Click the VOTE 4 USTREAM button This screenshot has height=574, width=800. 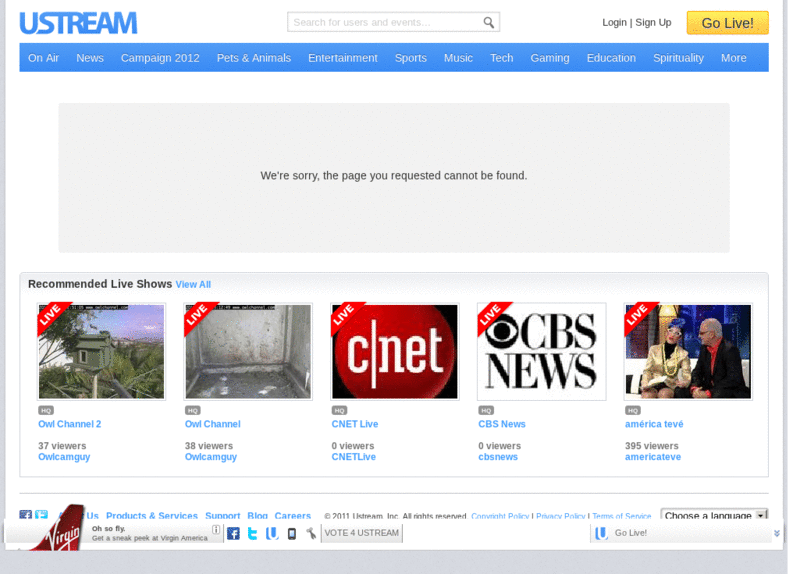pyautogui.click(x=362, y=533)
